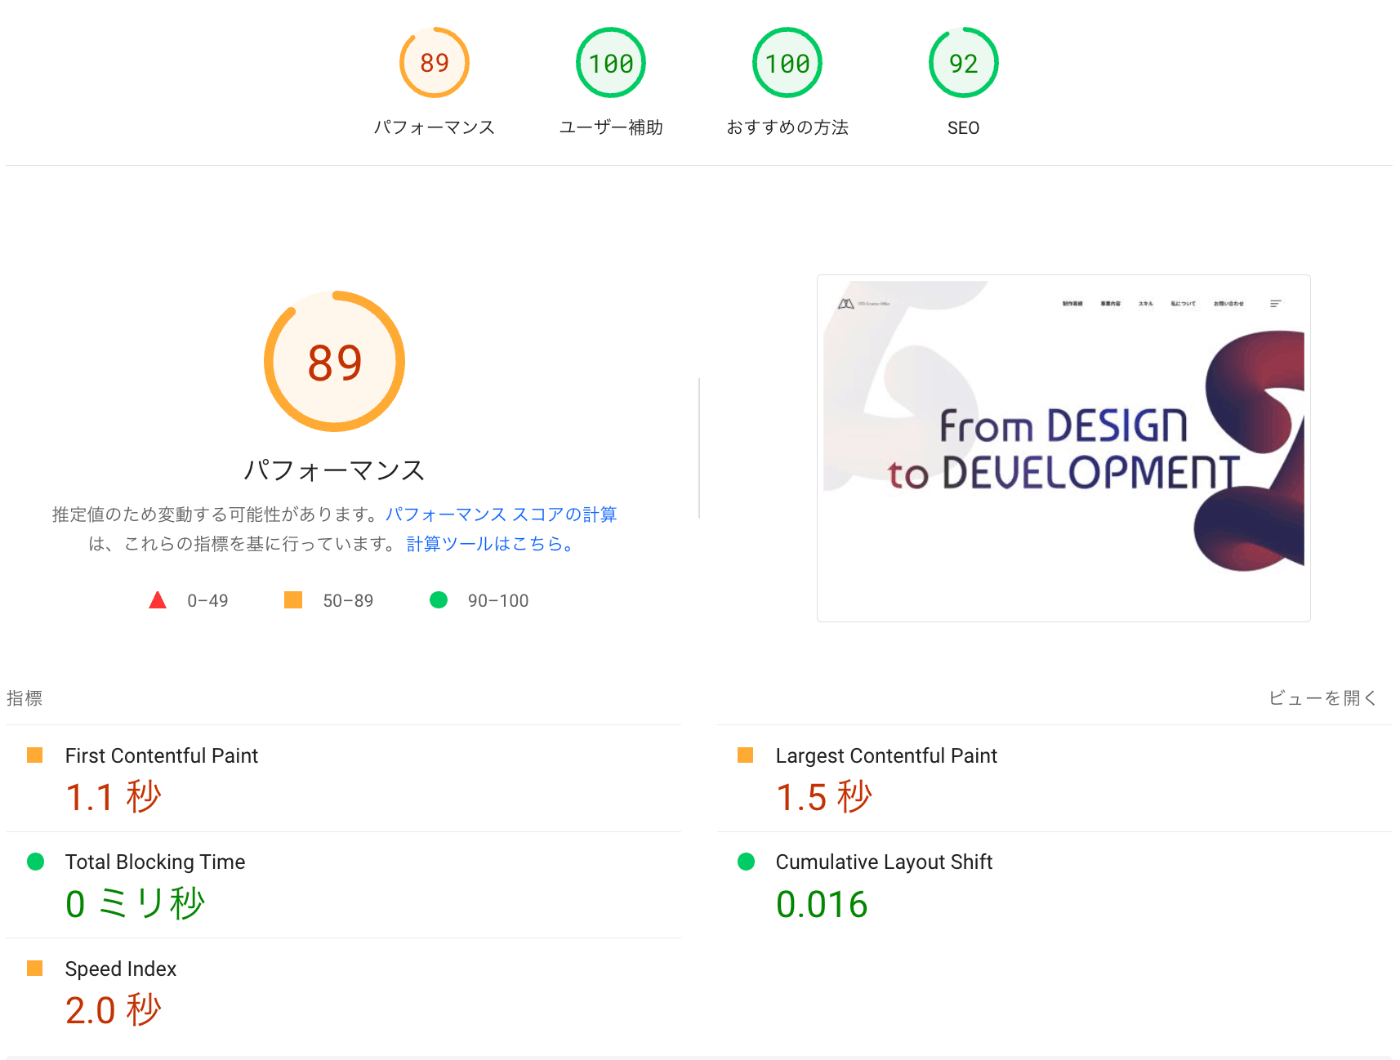Click the Largest Contentful Paint label
This screenshot has height=1060, width=1400.
click(886, 756)
